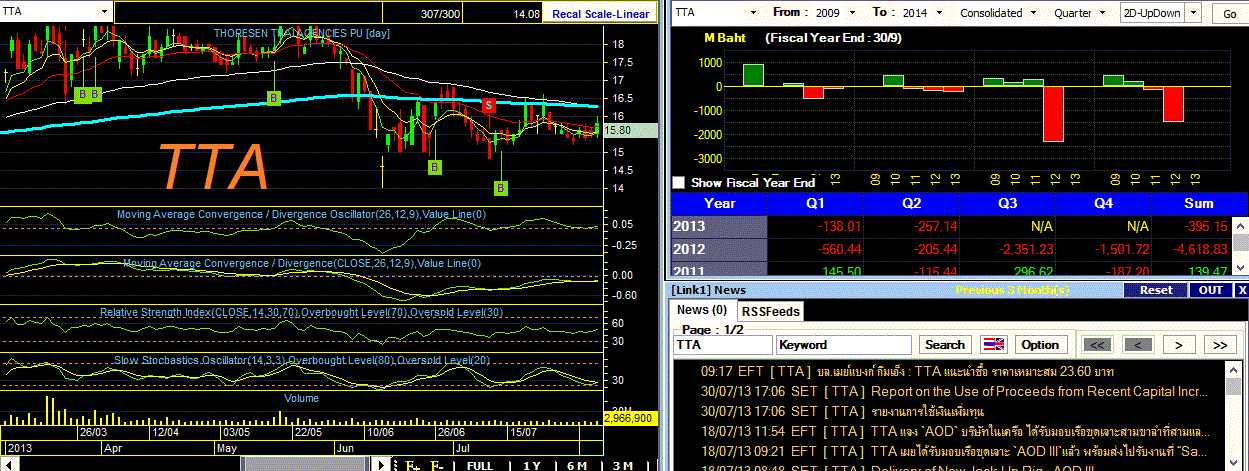Screen dimensions: 1249x471
Task: Click the 15.80 current price label
Action: (x=631, y=130)
